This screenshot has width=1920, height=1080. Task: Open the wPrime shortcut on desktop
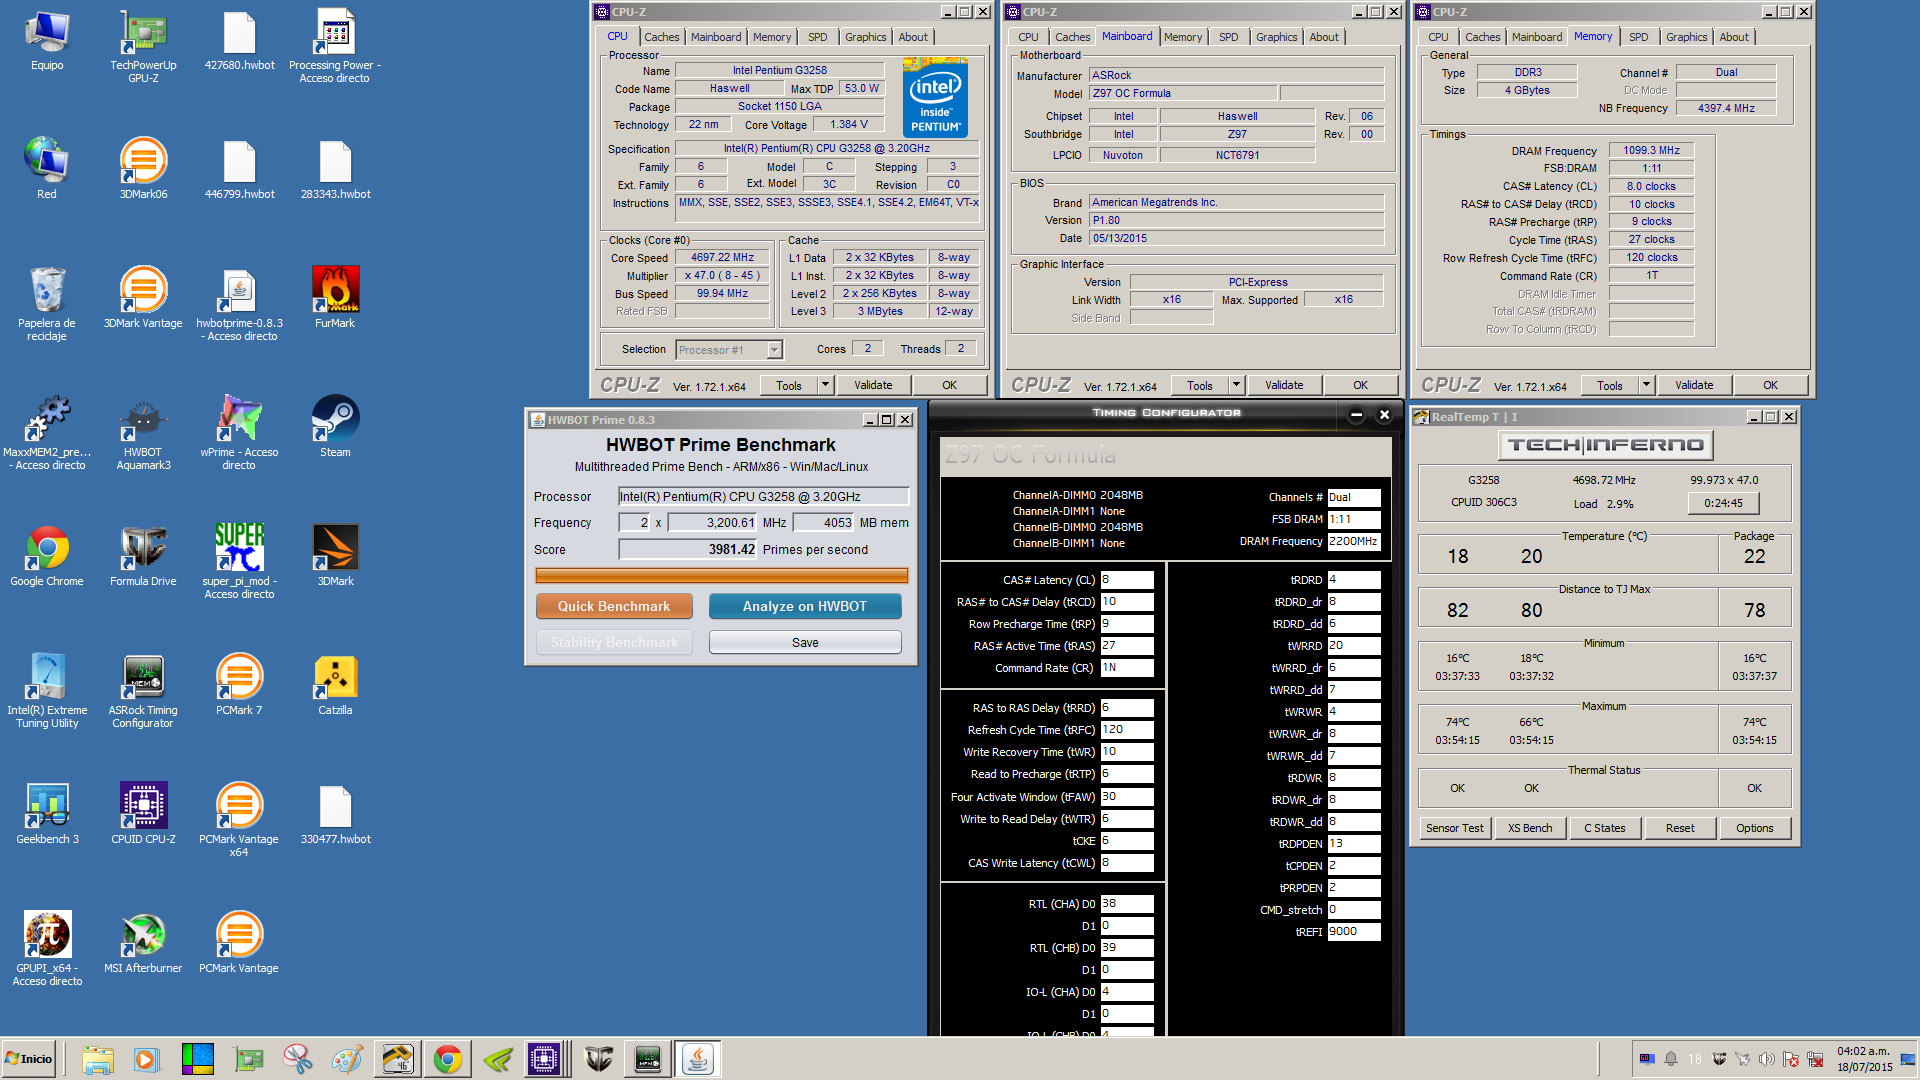point(239,432)
